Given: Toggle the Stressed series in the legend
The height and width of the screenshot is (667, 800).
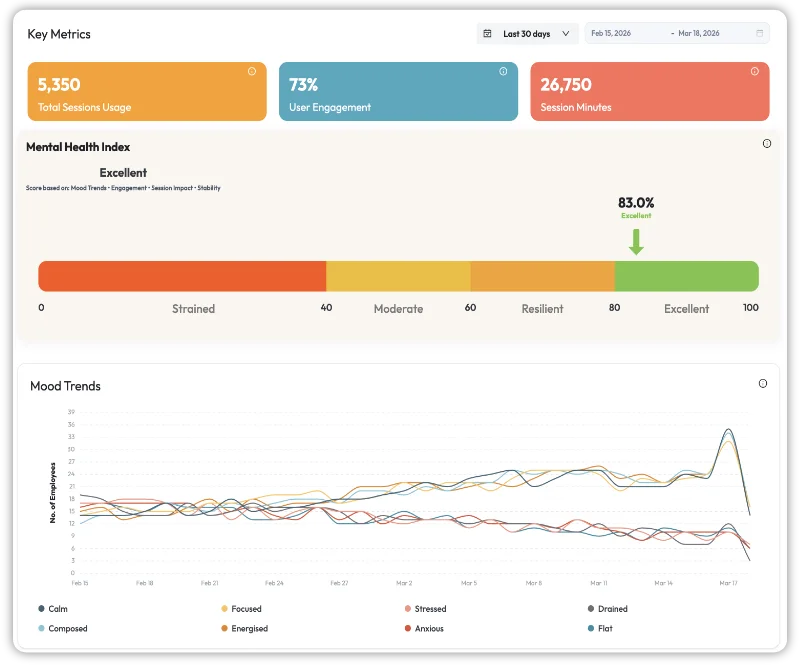Looking at the screenshot, I should coord(426,609).
